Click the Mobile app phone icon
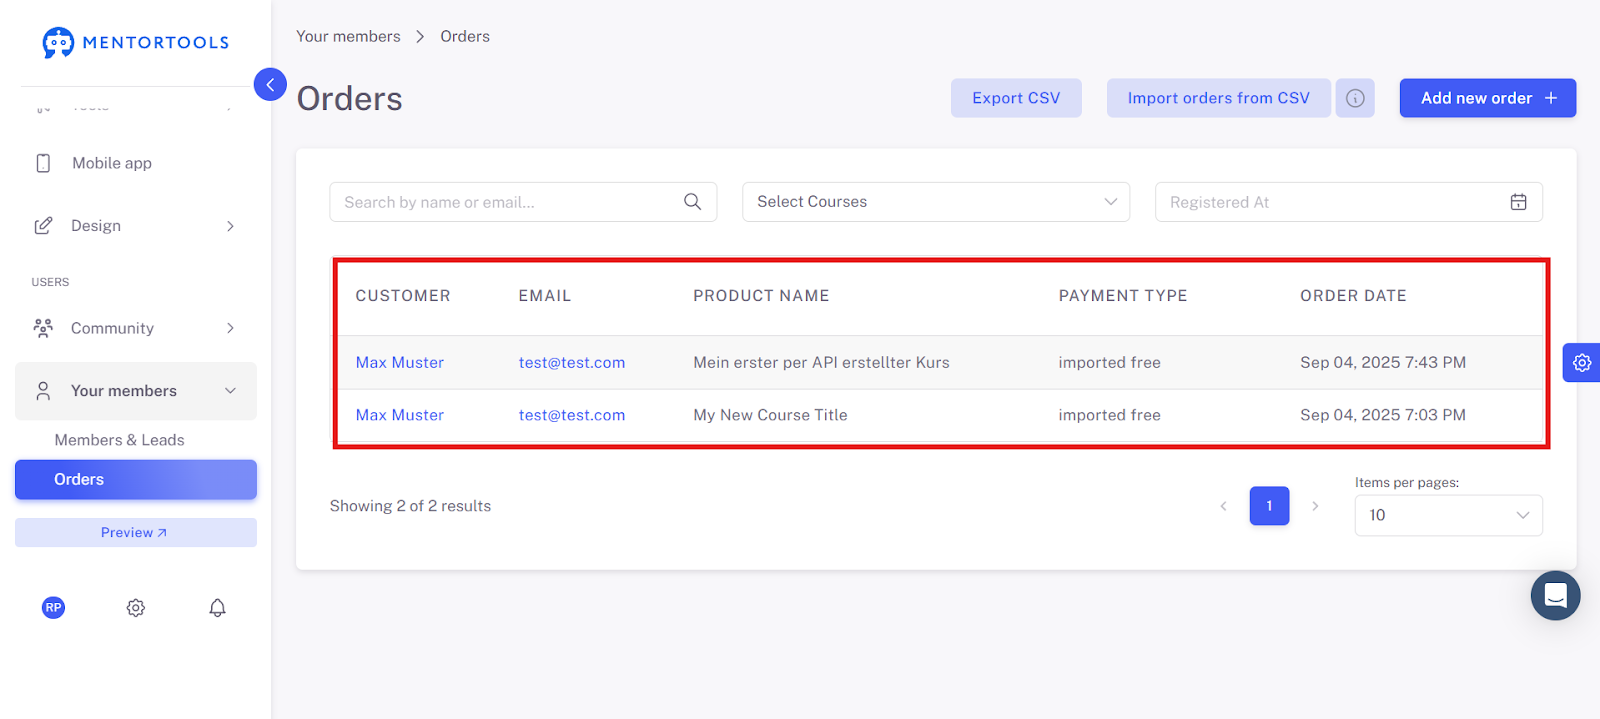 [x=43, y=163]
